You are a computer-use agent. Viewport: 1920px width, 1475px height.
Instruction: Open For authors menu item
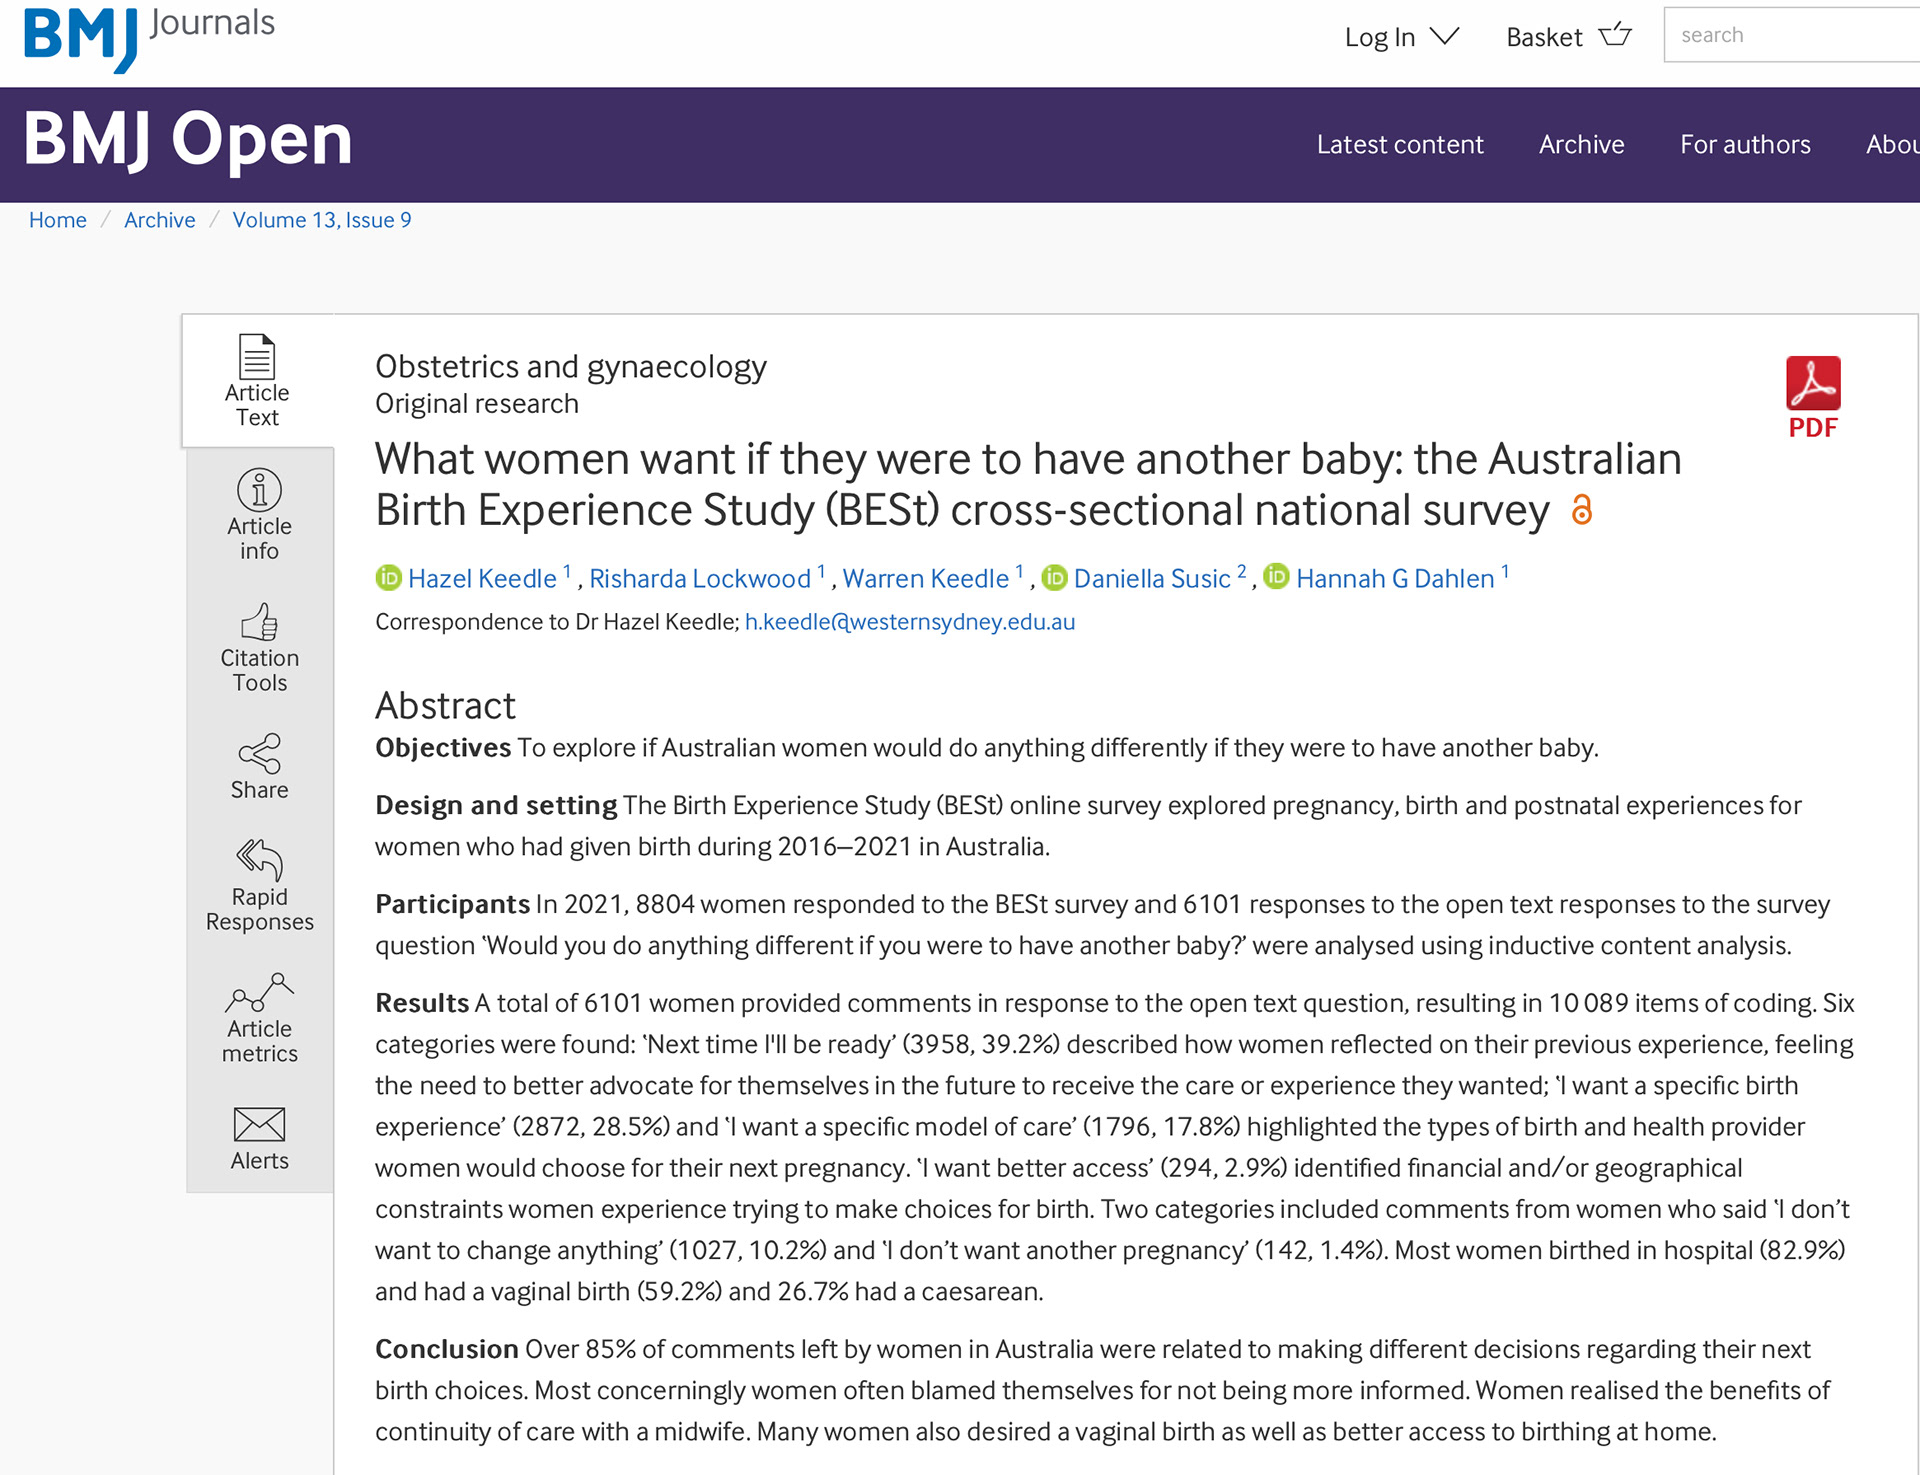(1744, 145)
